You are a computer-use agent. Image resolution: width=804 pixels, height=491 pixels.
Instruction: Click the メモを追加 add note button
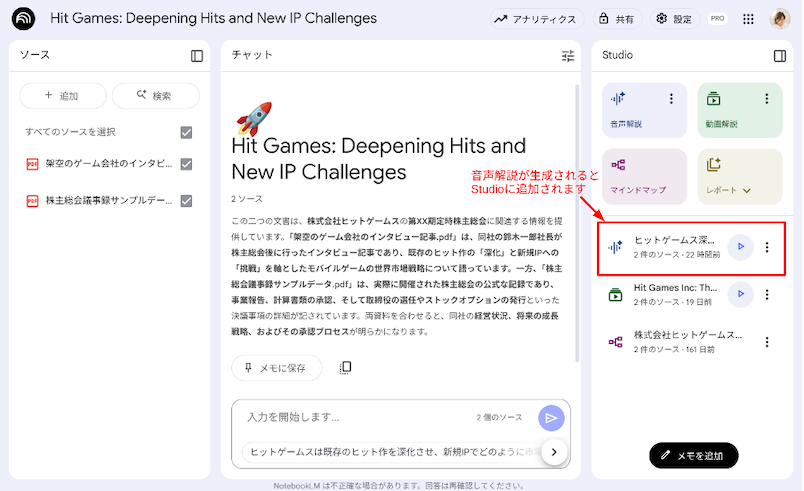(694, 456)
